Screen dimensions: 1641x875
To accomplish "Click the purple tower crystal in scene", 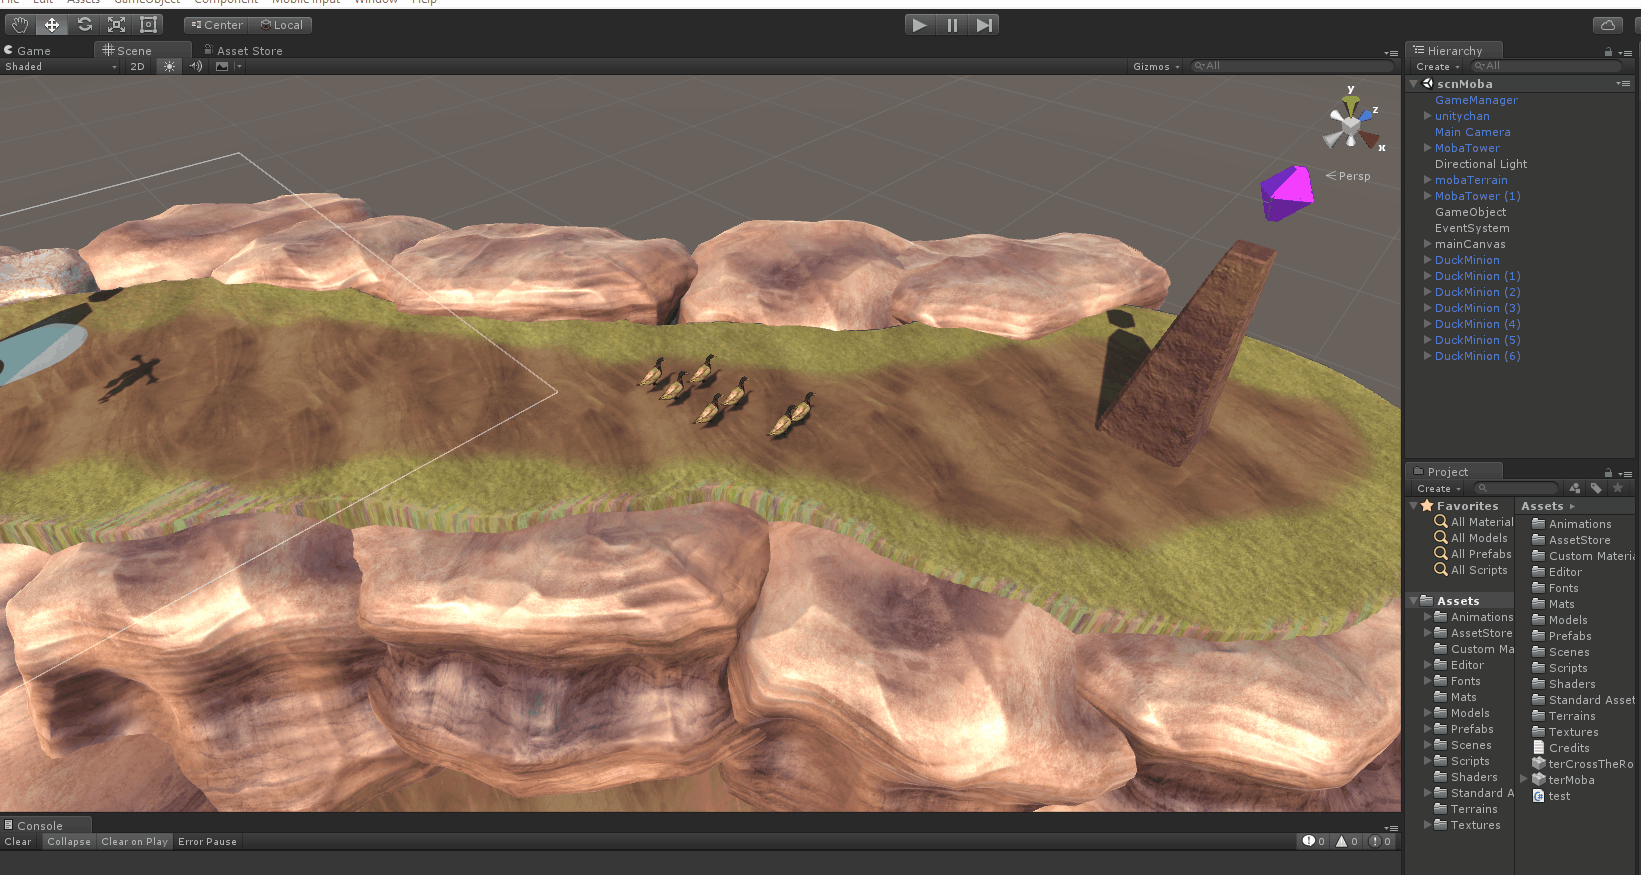I will point(1286,192).
